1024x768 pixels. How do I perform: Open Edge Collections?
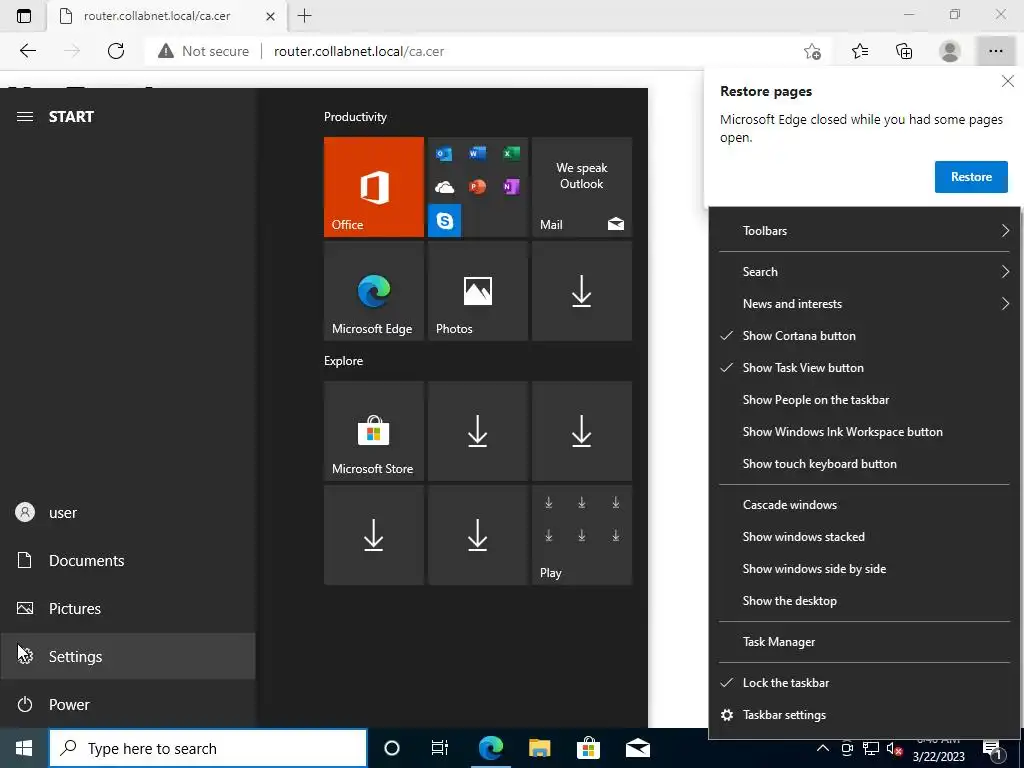pos(904,51)
